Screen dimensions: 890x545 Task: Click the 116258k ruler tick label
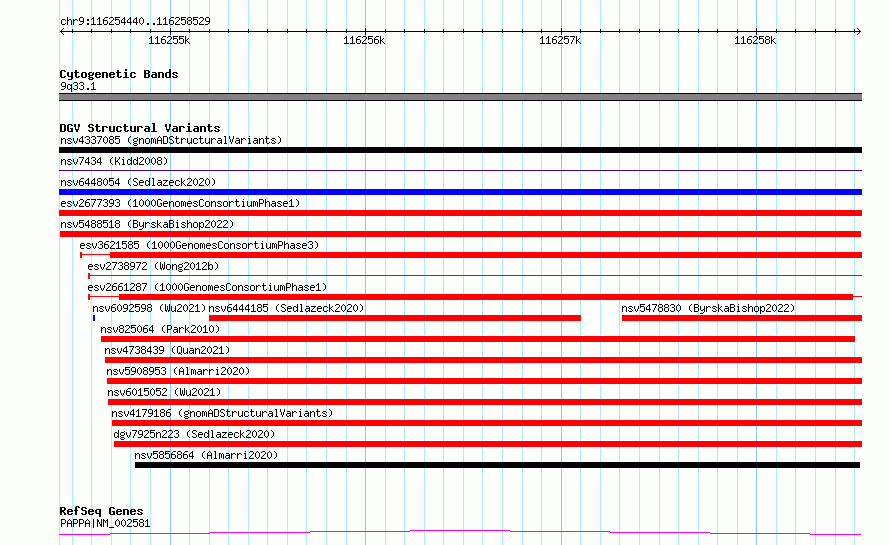pyautogui.click(x=755, y=40)
